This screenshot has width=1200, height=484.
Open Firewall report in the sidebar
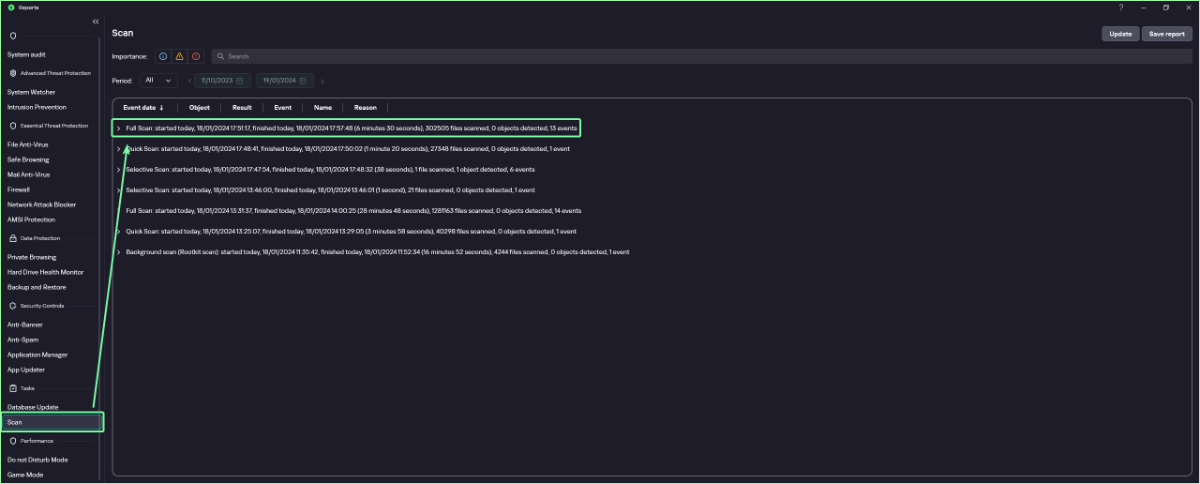pyautogui.click(x=19, y=189)
